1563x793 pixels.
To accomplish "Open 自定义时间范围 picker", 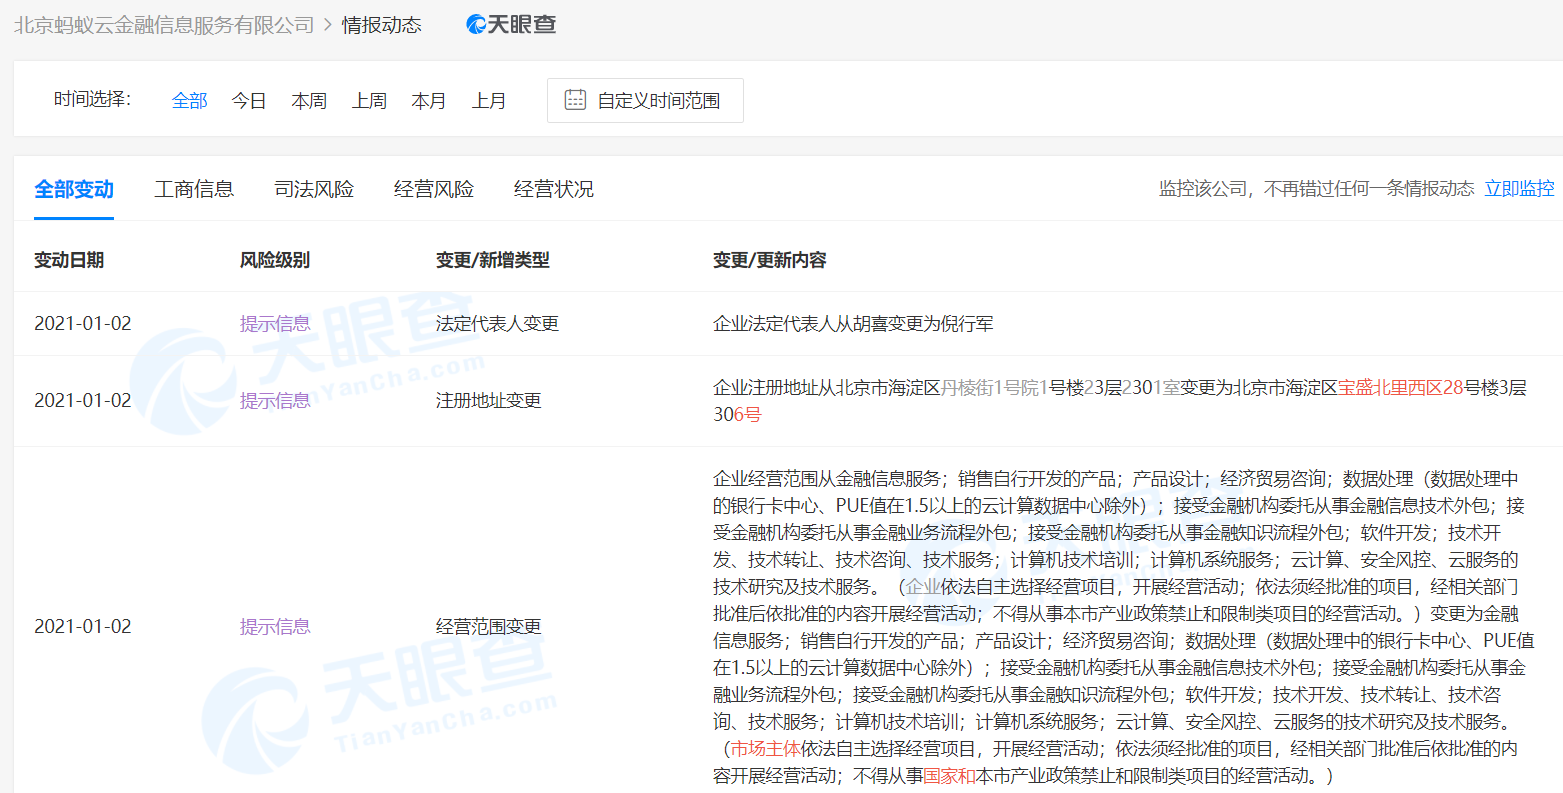I will coord(645,100).
